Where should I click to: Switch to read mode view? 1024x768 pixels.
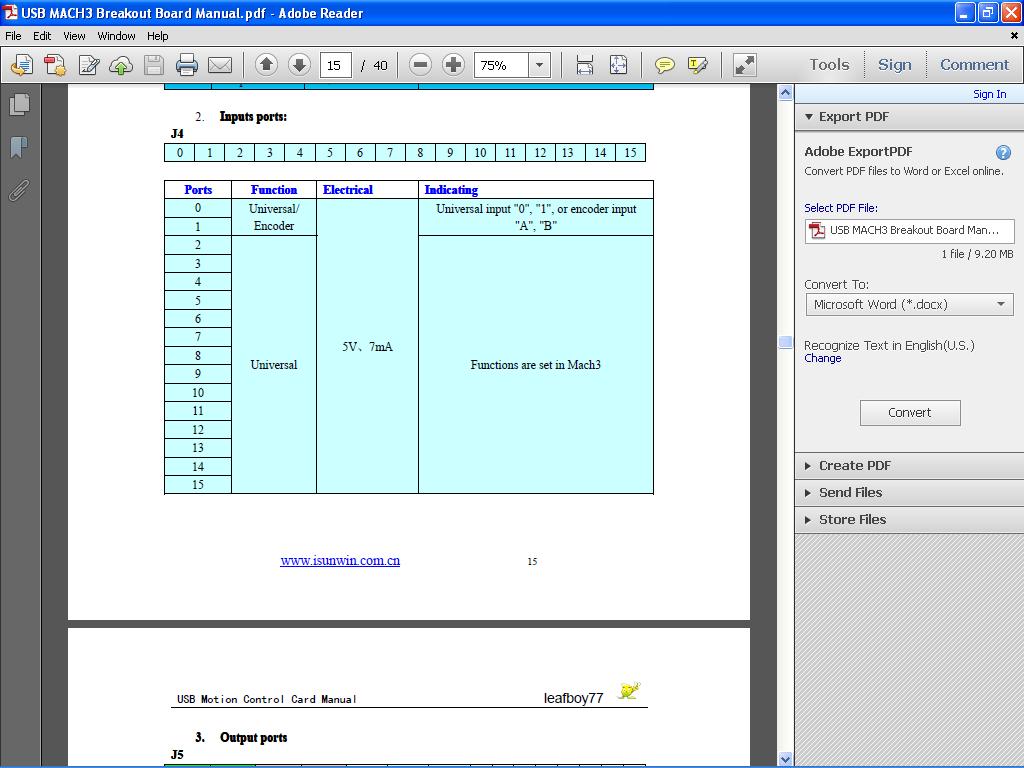click(745, 65)
